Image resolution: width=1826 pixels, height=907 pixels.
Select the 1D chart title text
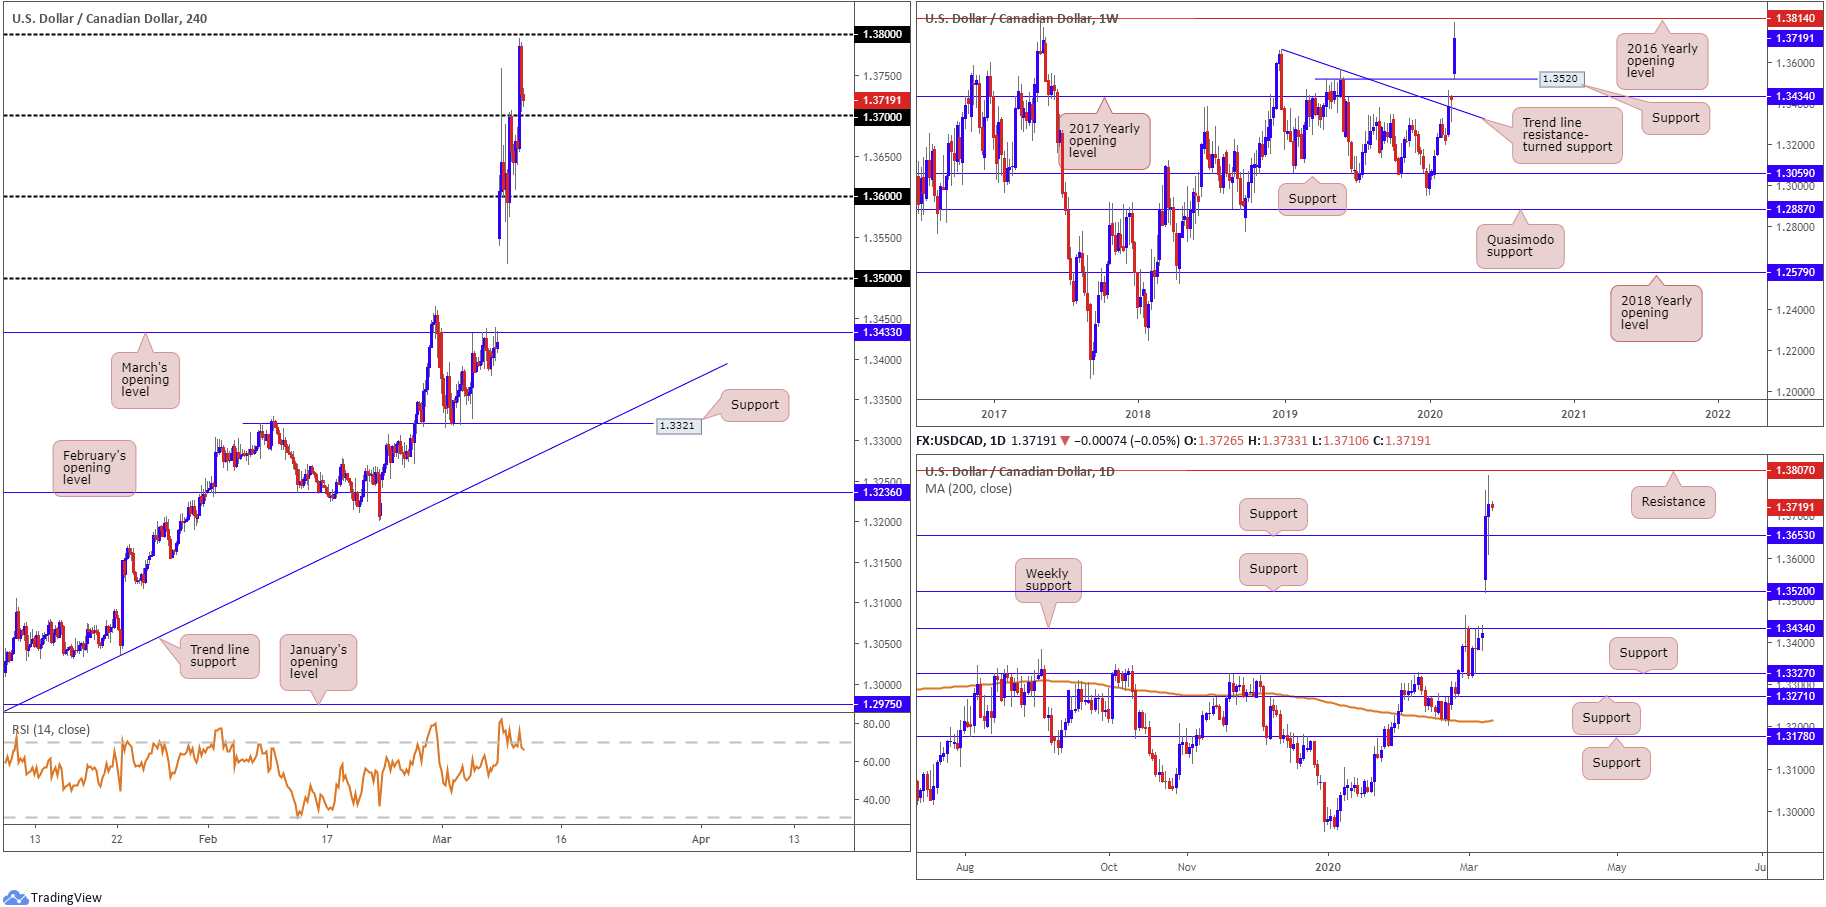(1019, 471)
